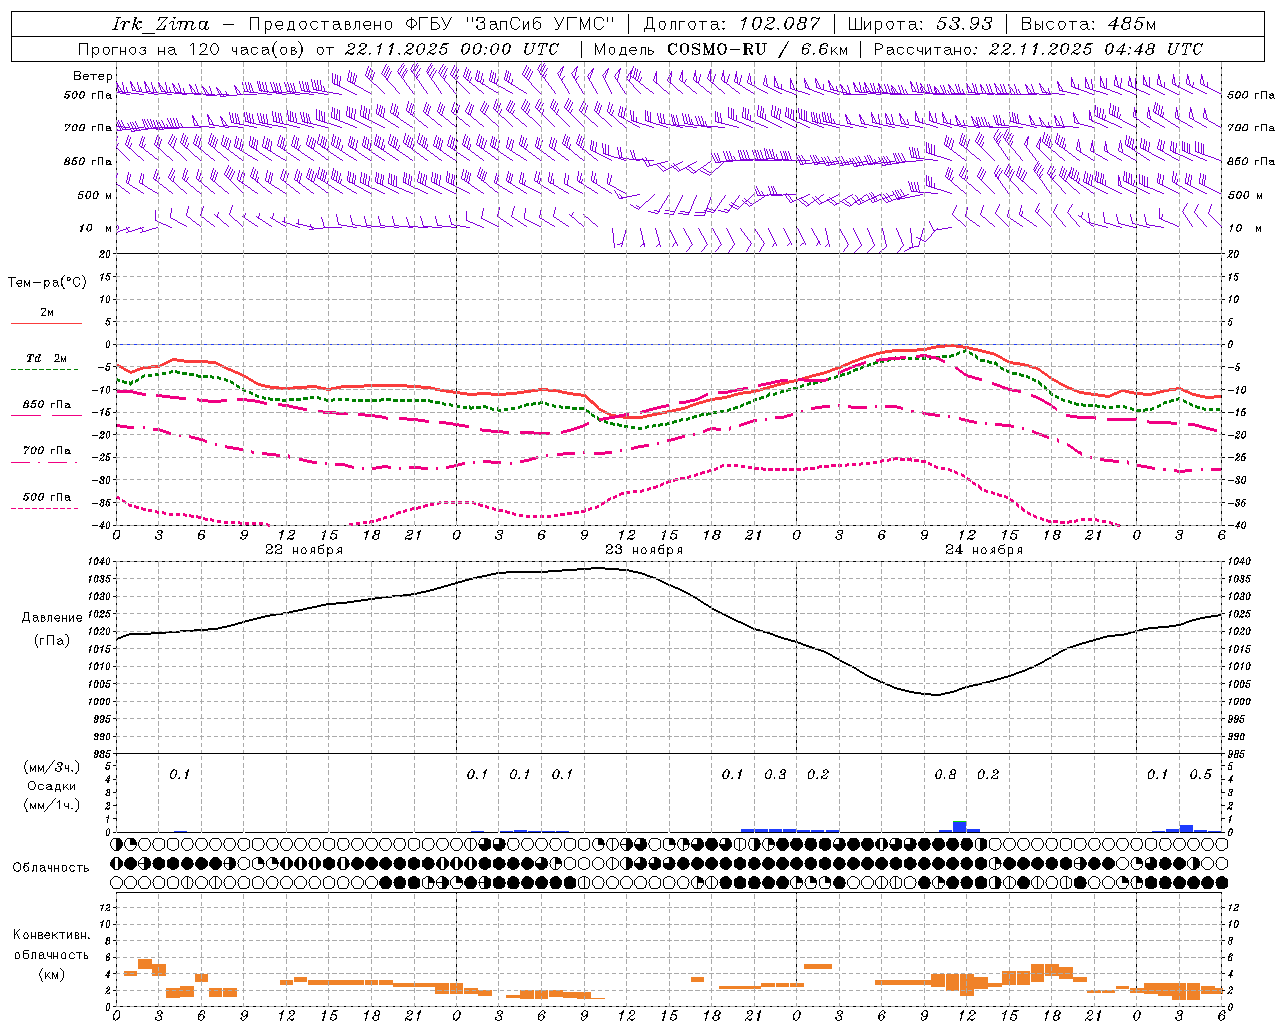Click the 2м temperature legend entry
This screenshot has height=1024, width=1280.
[x=47, y=313]
